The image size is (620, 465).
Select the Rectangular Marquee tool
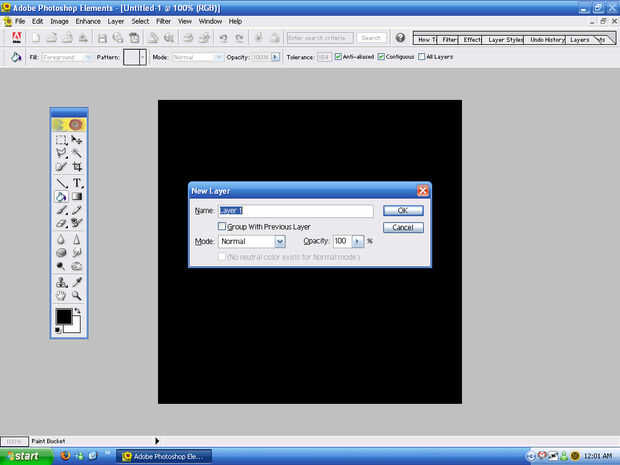click(x=61, y=140)
